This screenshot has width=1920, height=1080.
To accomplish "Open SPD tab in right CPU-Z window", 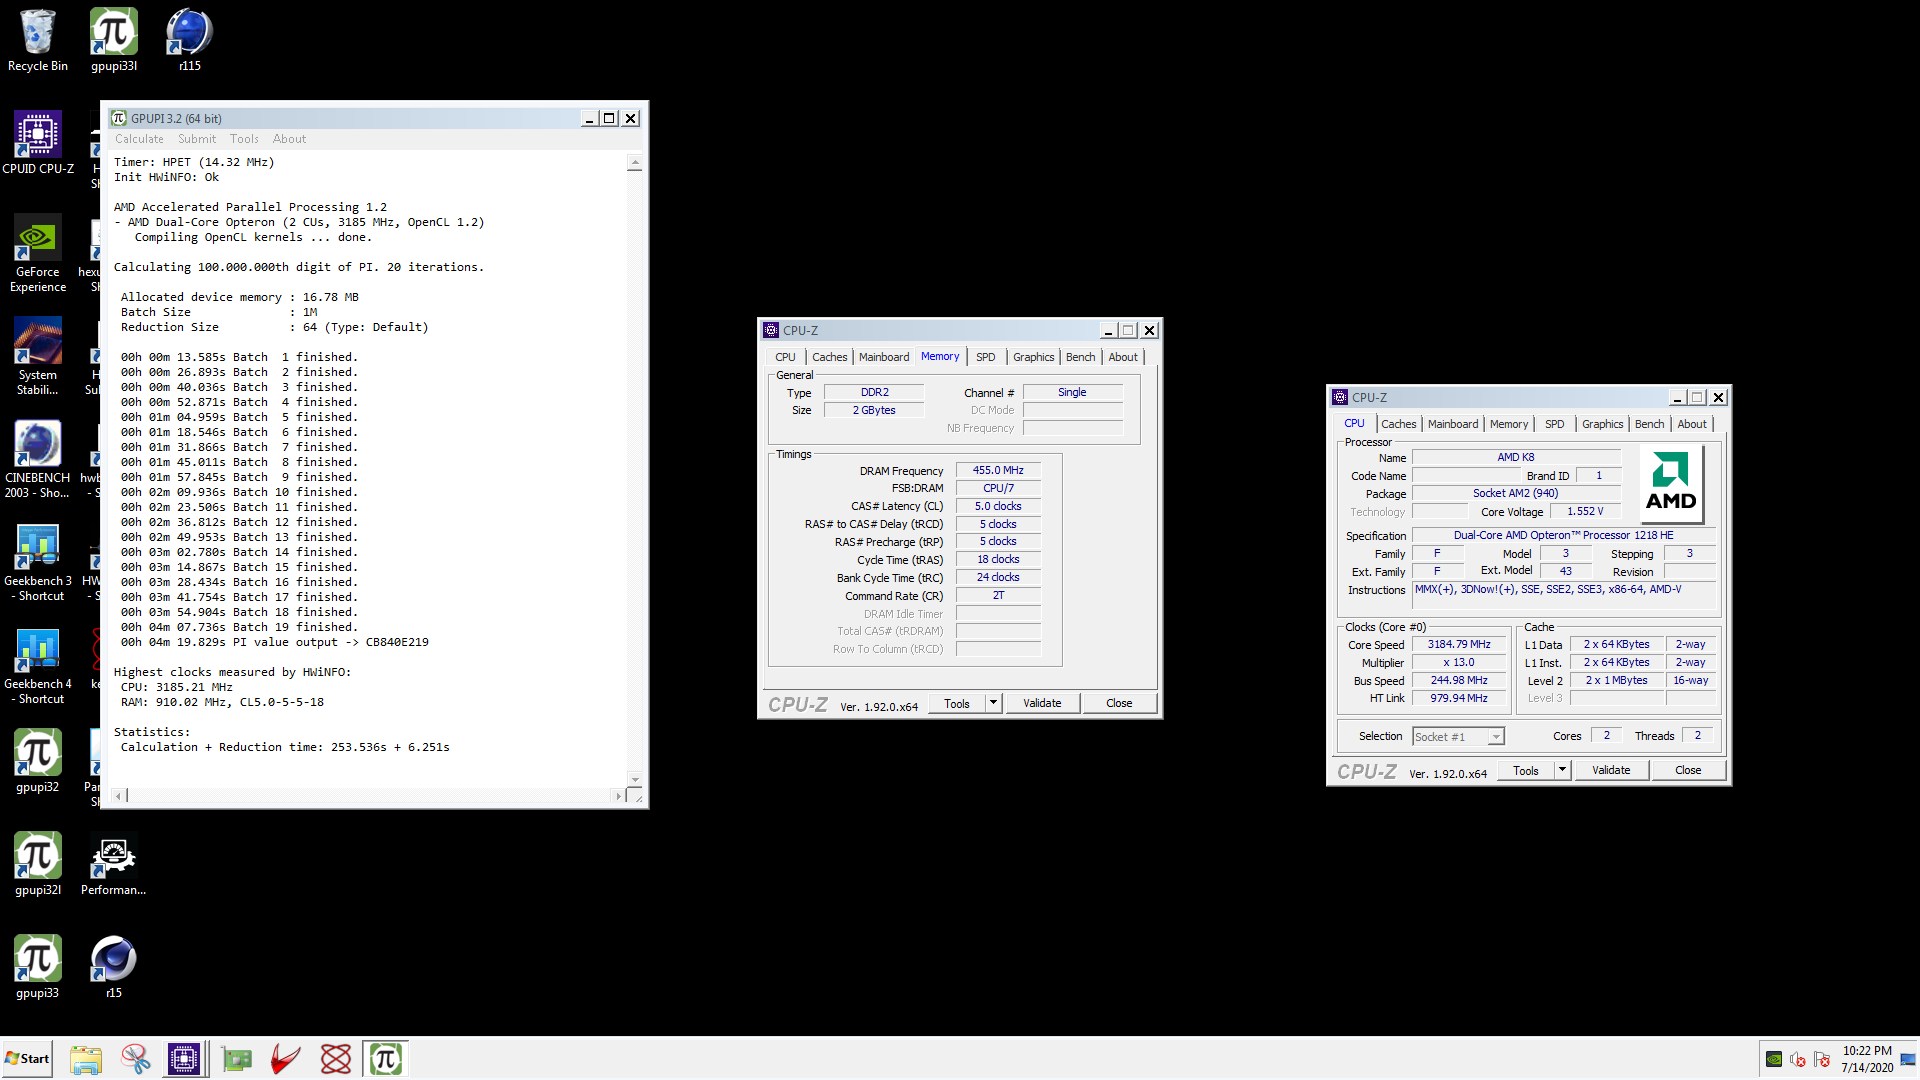I will (1555, 424).
